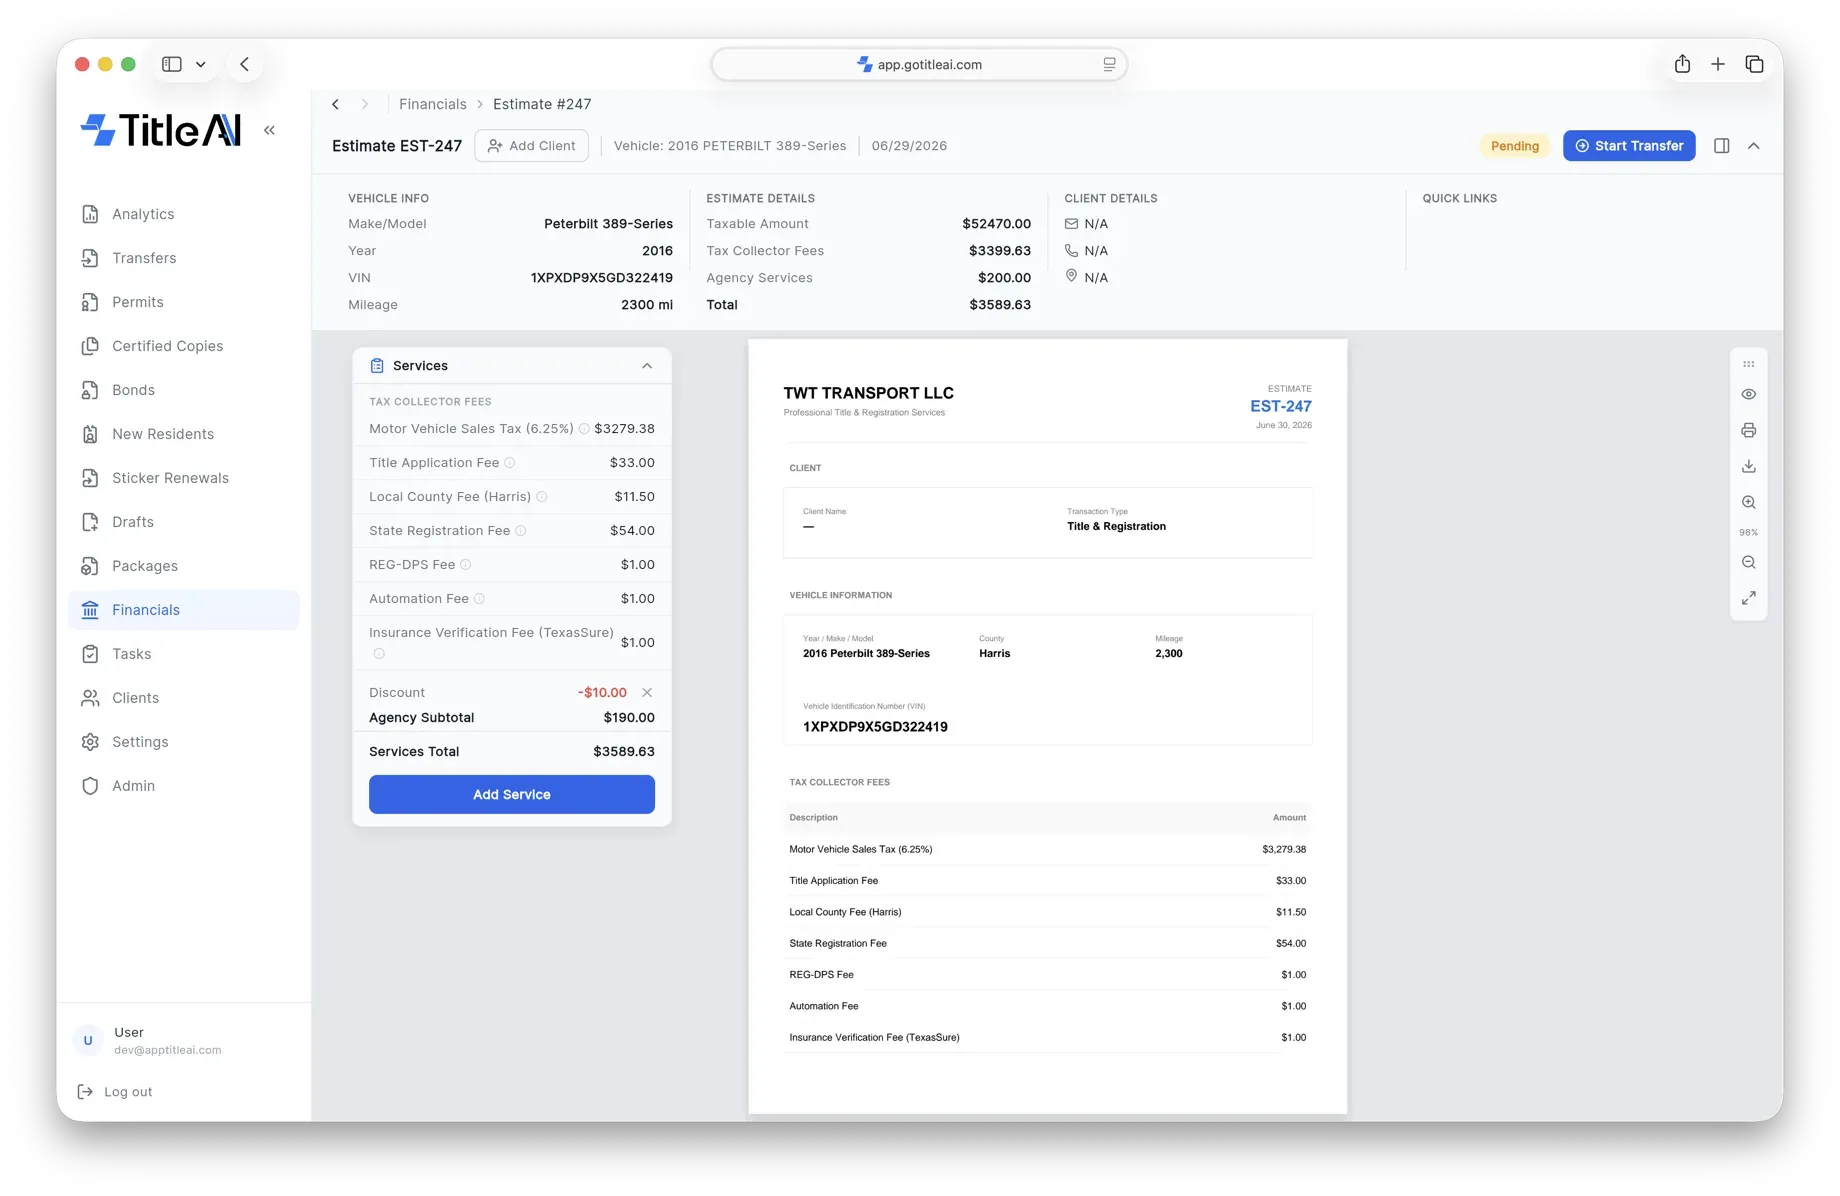Click the Pending status badge

click(x=1514, y=146)
